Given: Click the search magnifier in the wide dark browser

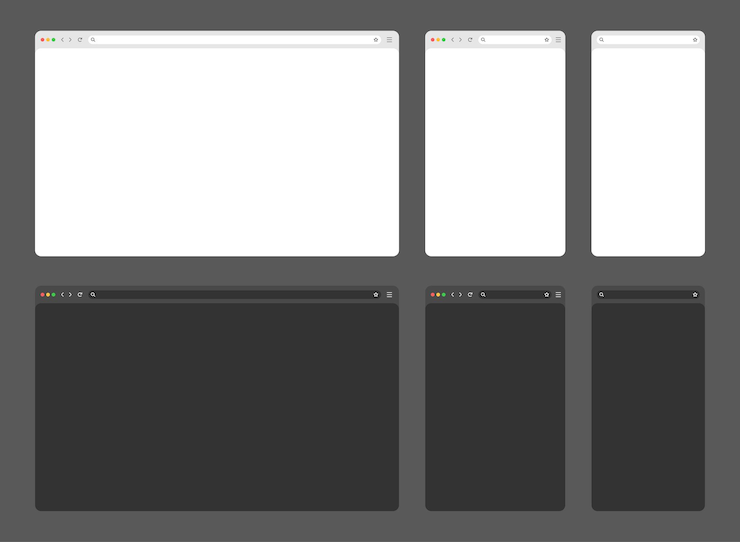Looking at the screenshot, I should tap(93, 295).
